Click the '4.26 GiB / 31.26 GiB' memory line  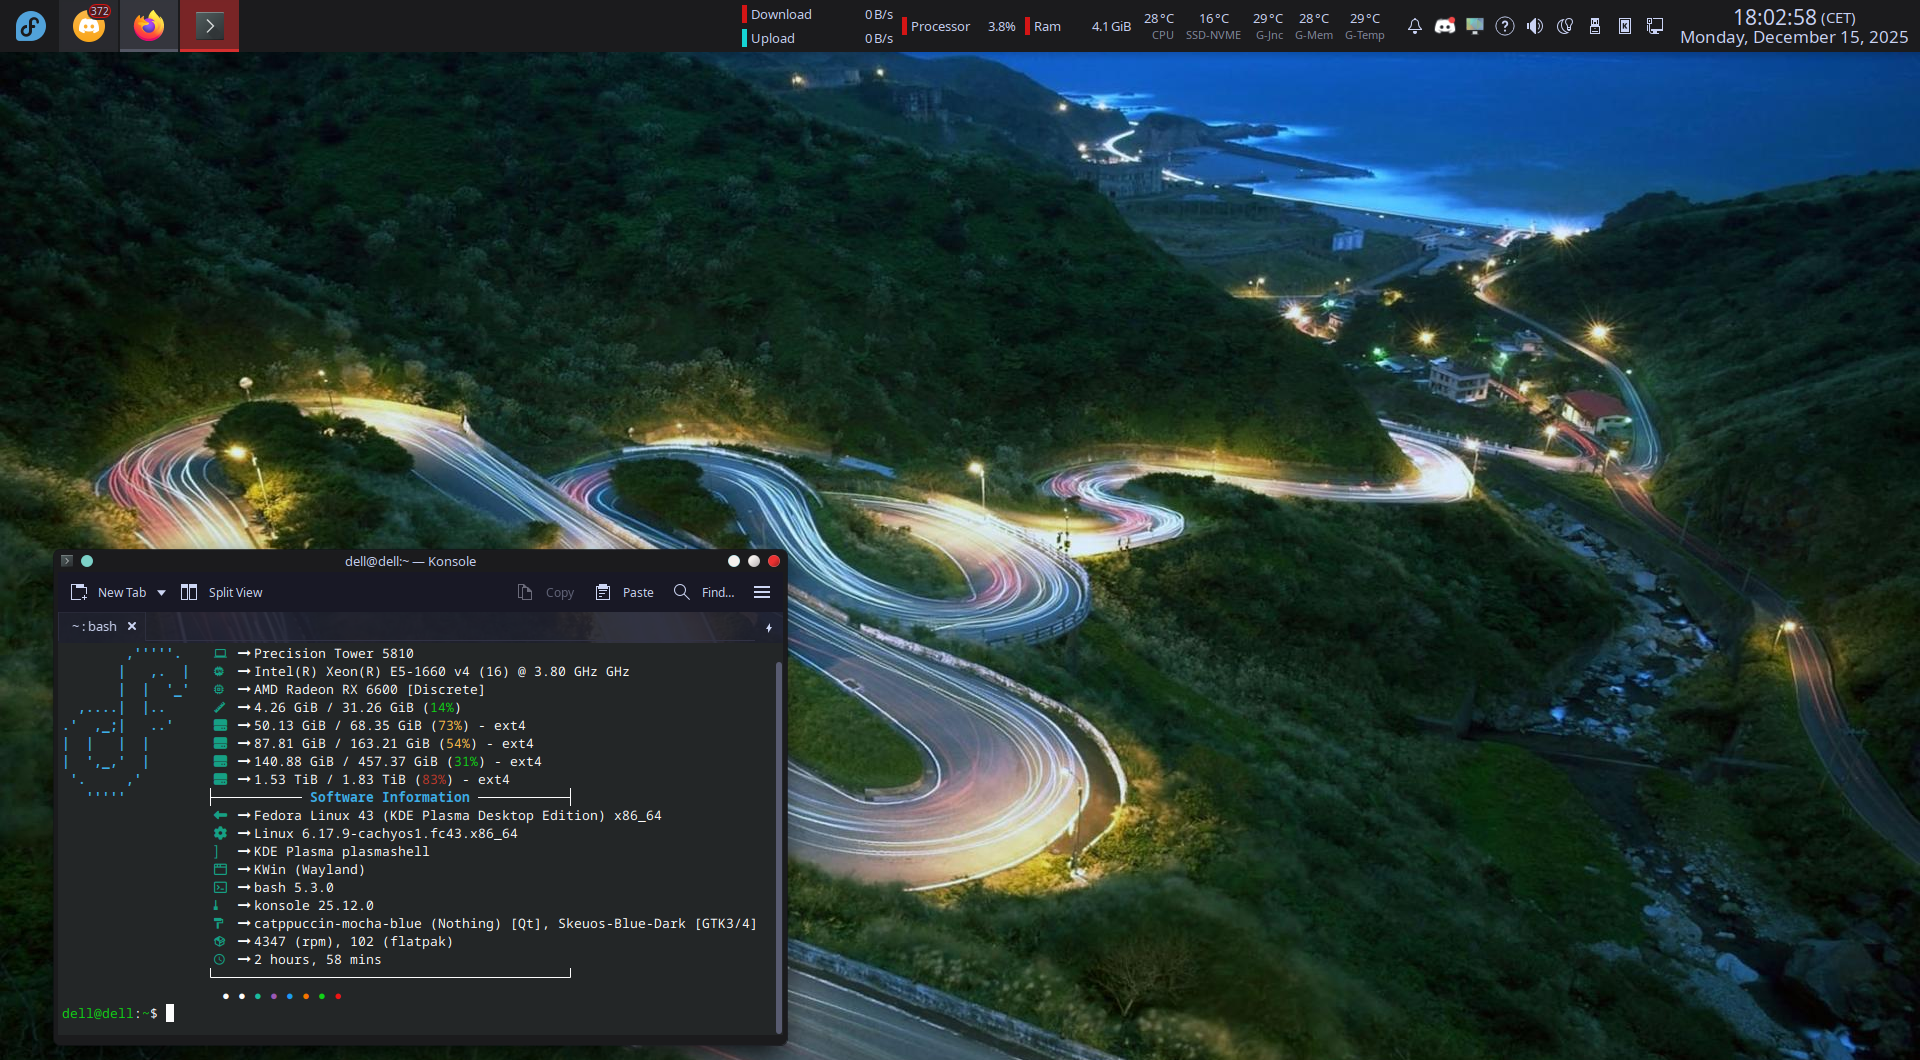(358, 707)
